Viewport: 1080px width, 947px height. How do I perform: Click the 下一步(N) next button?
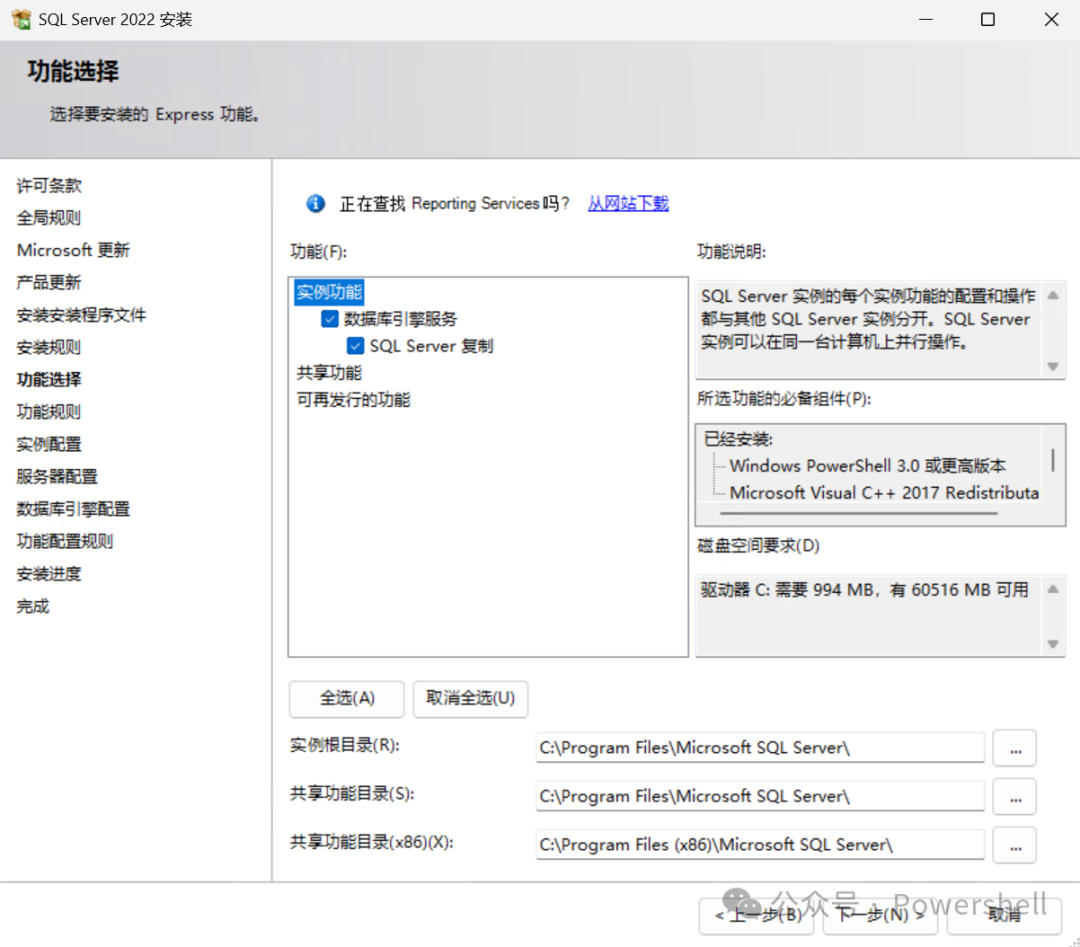(x=880, y=915)
